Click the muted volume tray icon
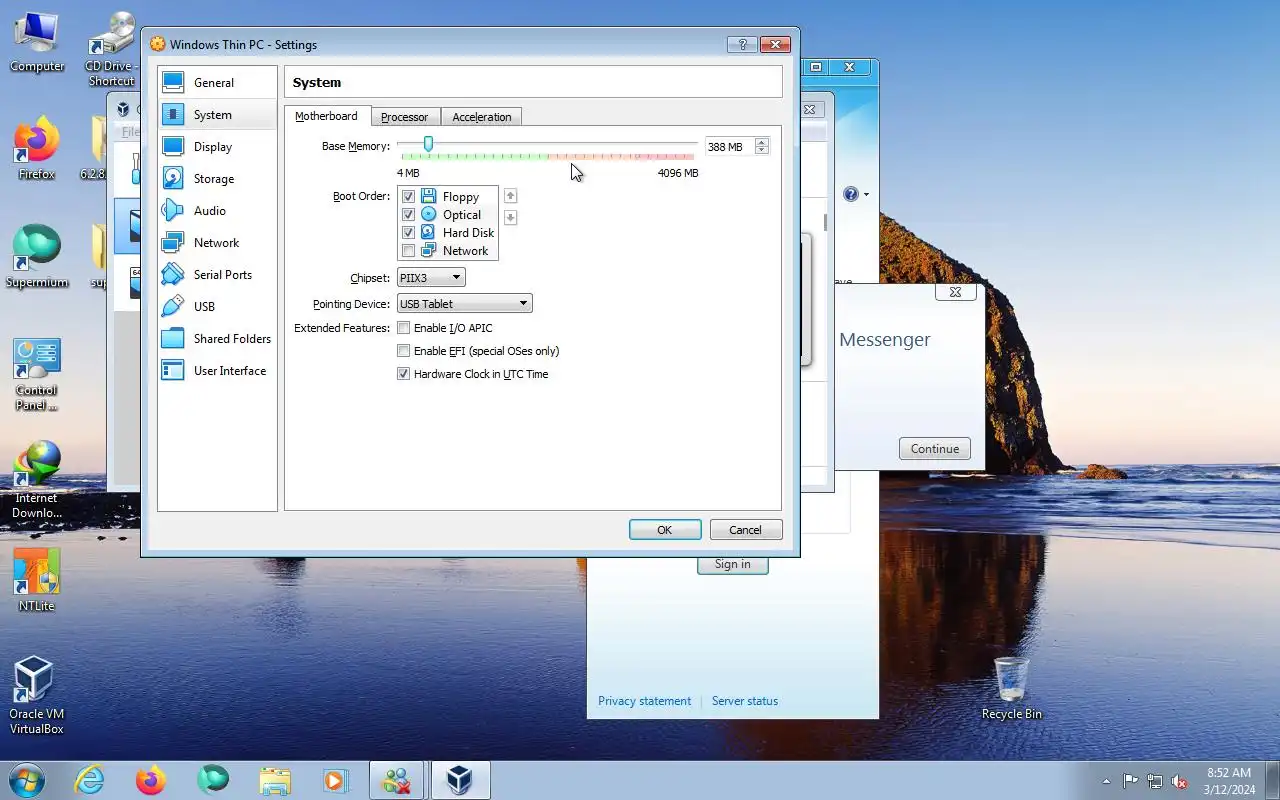Screen dimensions: 1280x800 [1179, 781]
